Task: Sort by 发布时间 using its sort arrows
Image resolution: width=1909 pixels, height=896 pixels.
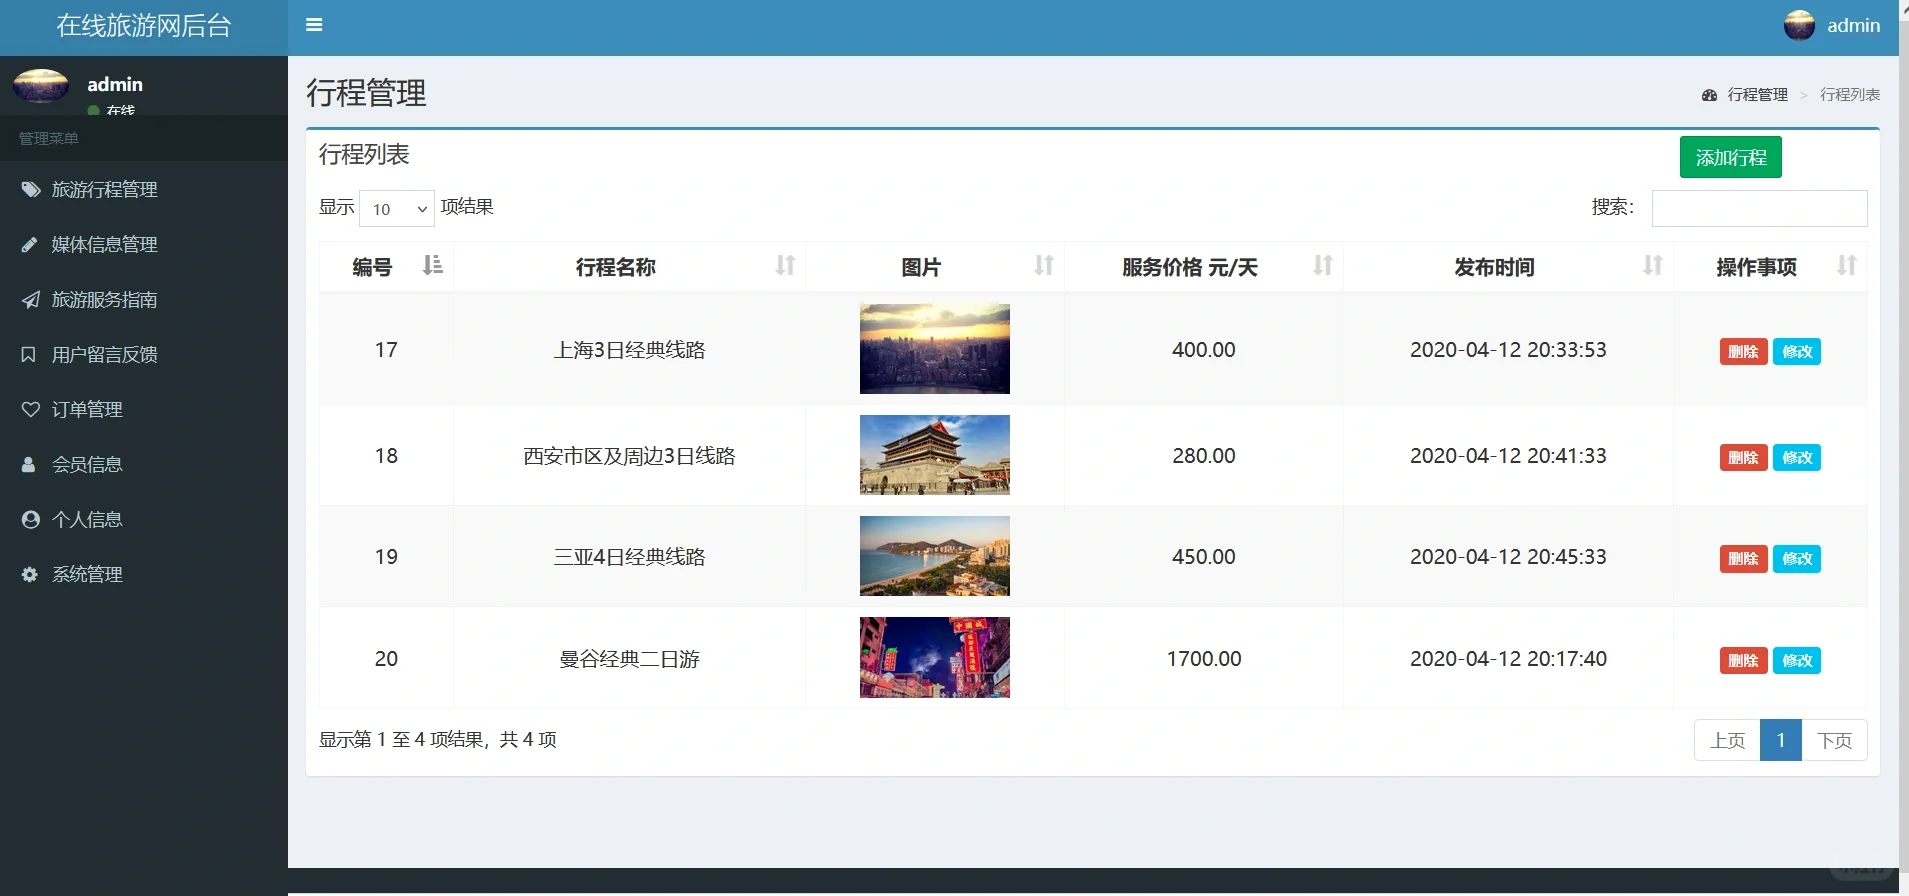Action: pos(1653,265)
